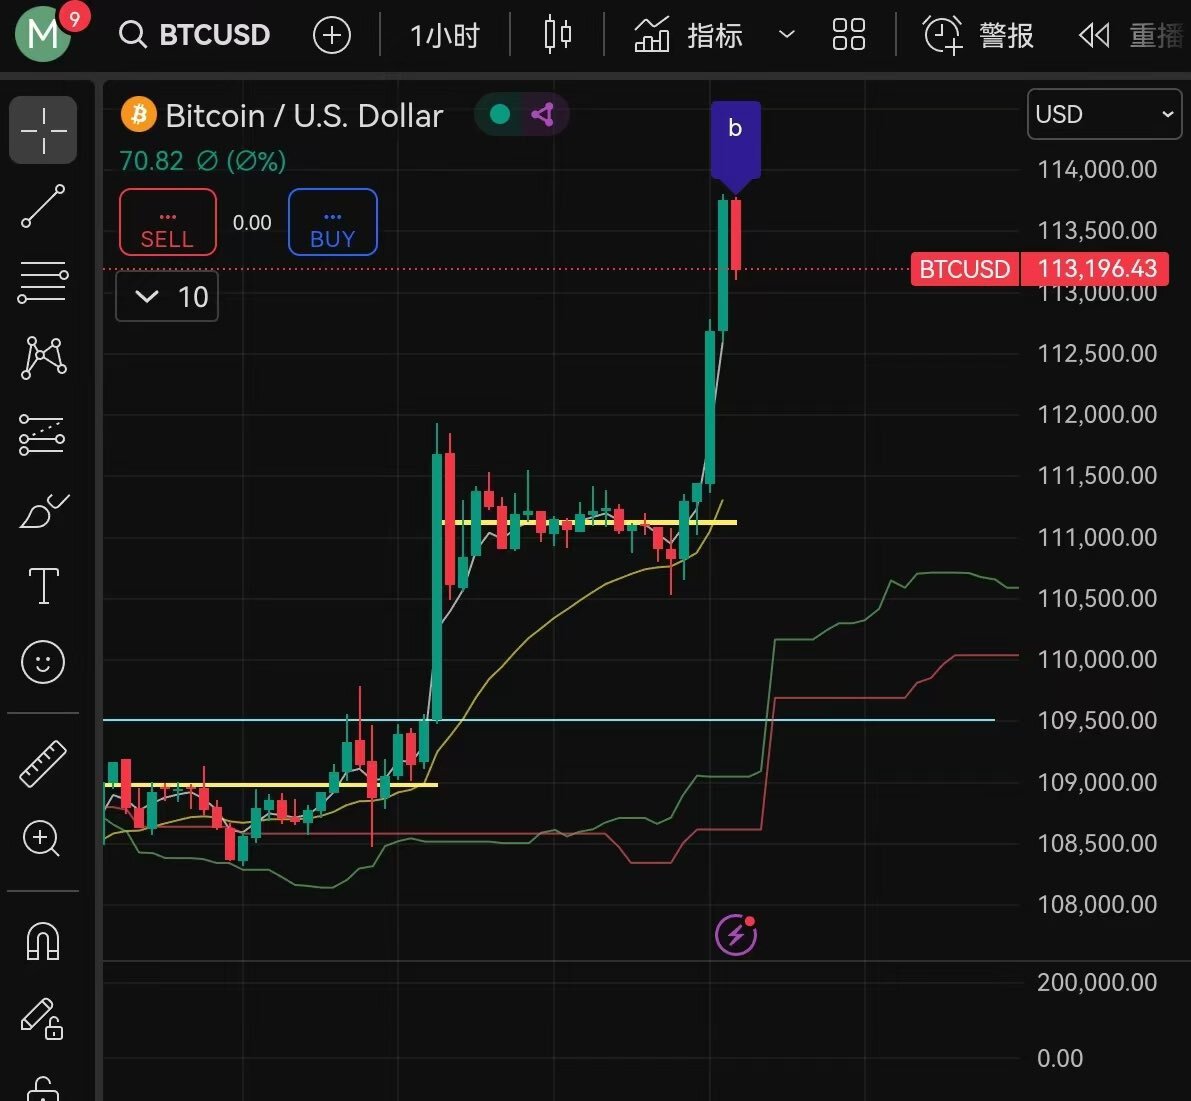Open the USD currency dropdown
Viewport: 1191px width, 1101px height.
pos(1104,114)
